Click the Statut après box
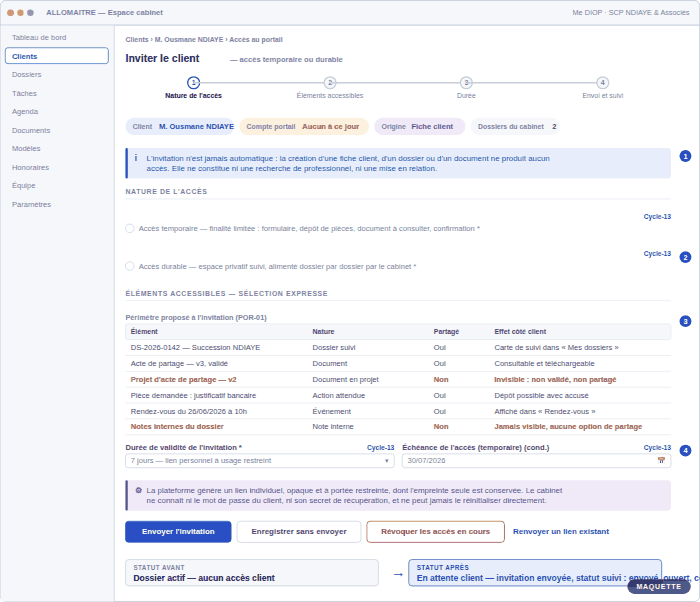Screen dimensions: 700x602 (x=535, y=573)
